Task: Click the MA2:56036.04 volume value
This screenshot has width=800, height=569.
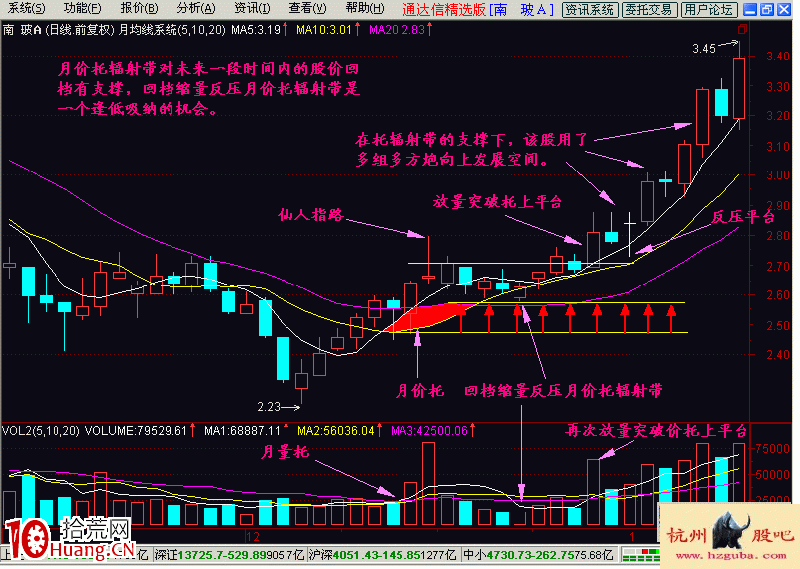Action: (x=336, y=431)
